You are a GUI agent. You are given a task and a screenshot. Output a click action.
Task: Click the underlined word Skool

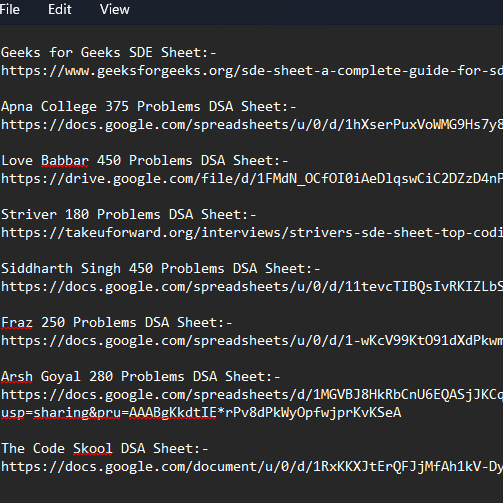93,449
